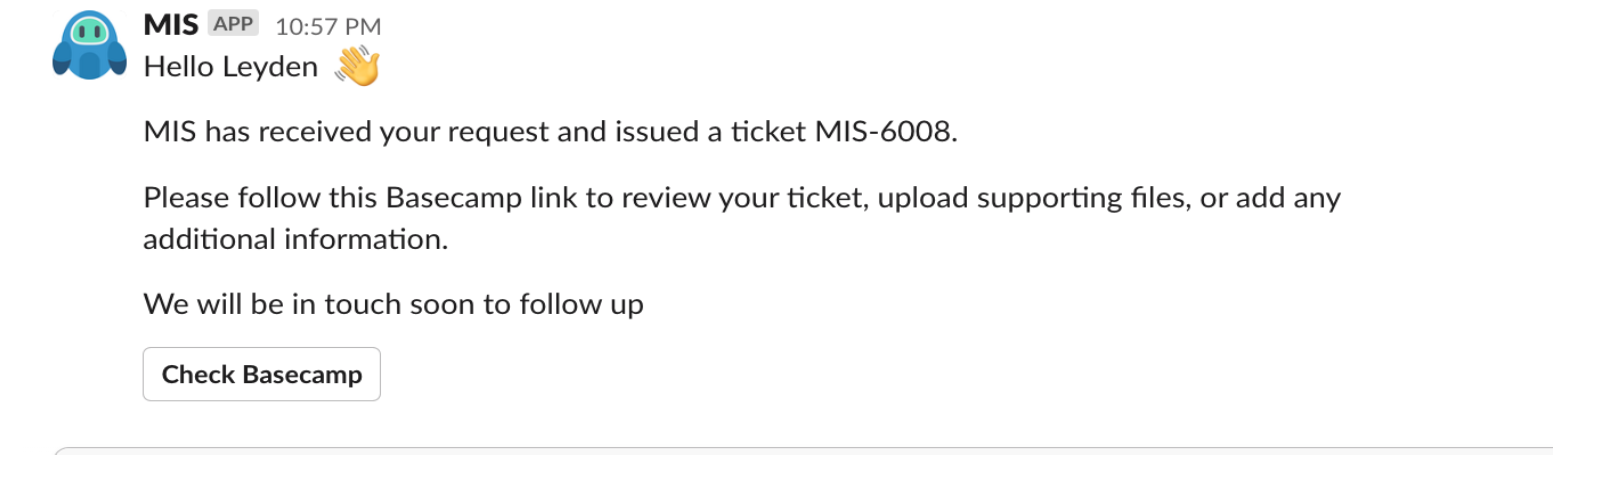This screenshot has width=1610, height=484.
Task: Click the 'or add any' text
Action: (x=1270, y=197)
